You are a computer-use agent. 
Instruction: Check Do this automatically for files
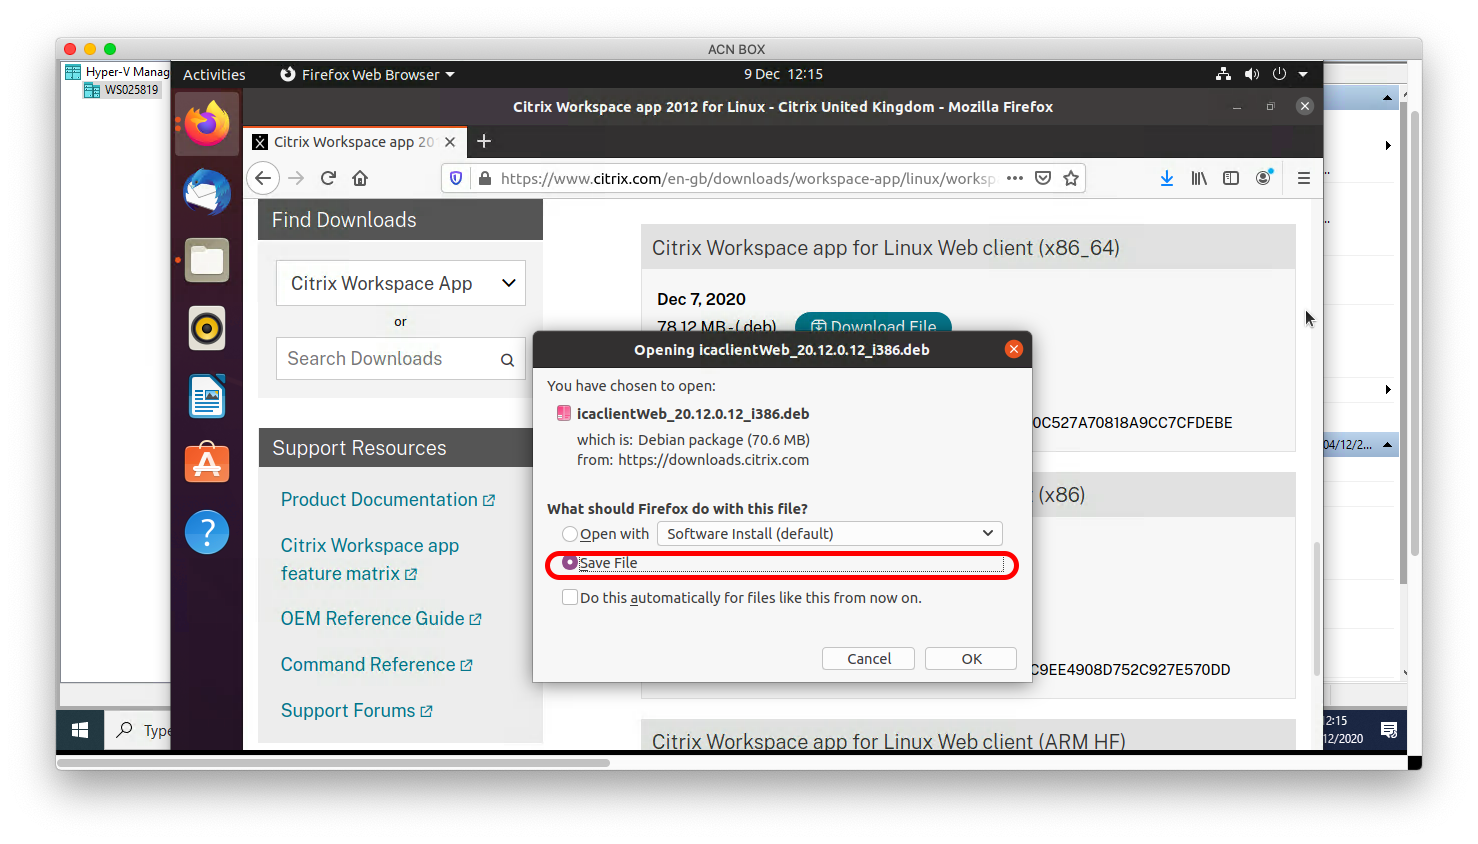point(570,598)
